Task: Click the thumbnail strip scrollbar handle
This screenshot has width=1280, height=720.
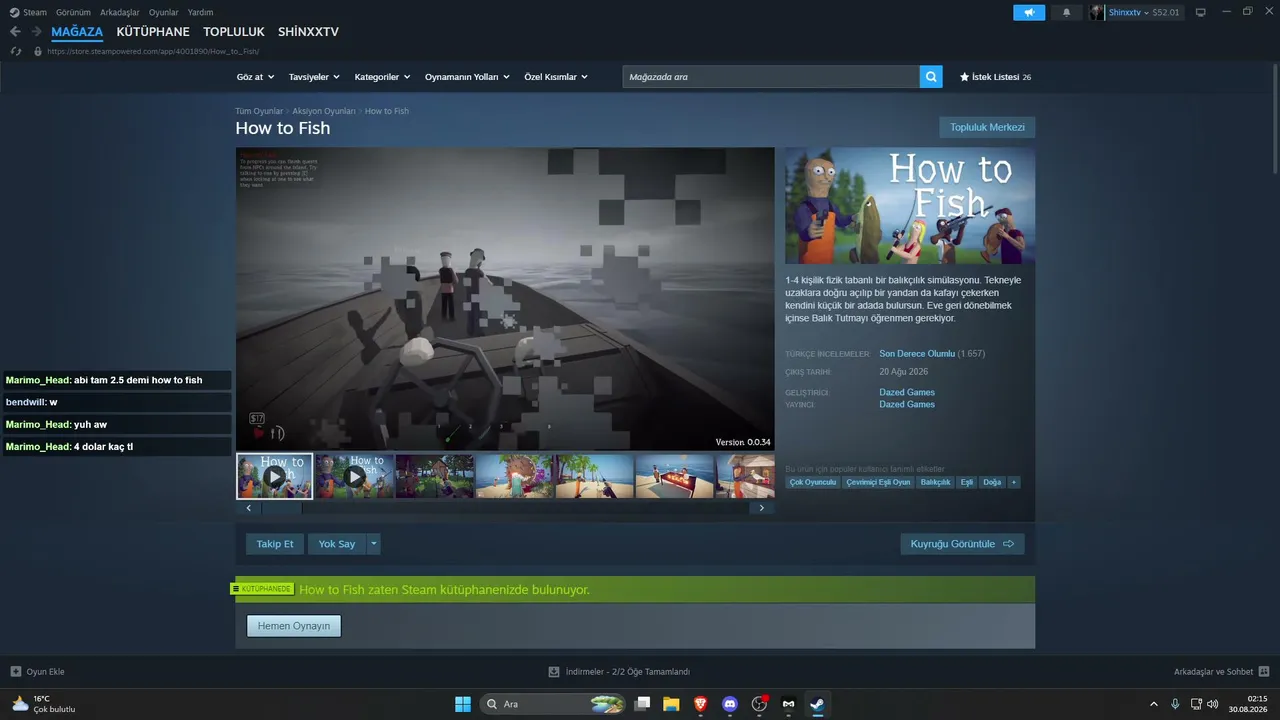Action: [281, 508]
